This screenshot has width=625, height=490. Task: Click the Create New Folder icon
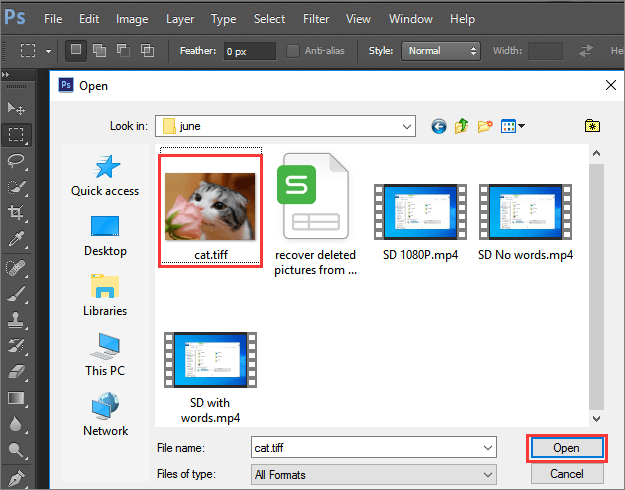486,126
